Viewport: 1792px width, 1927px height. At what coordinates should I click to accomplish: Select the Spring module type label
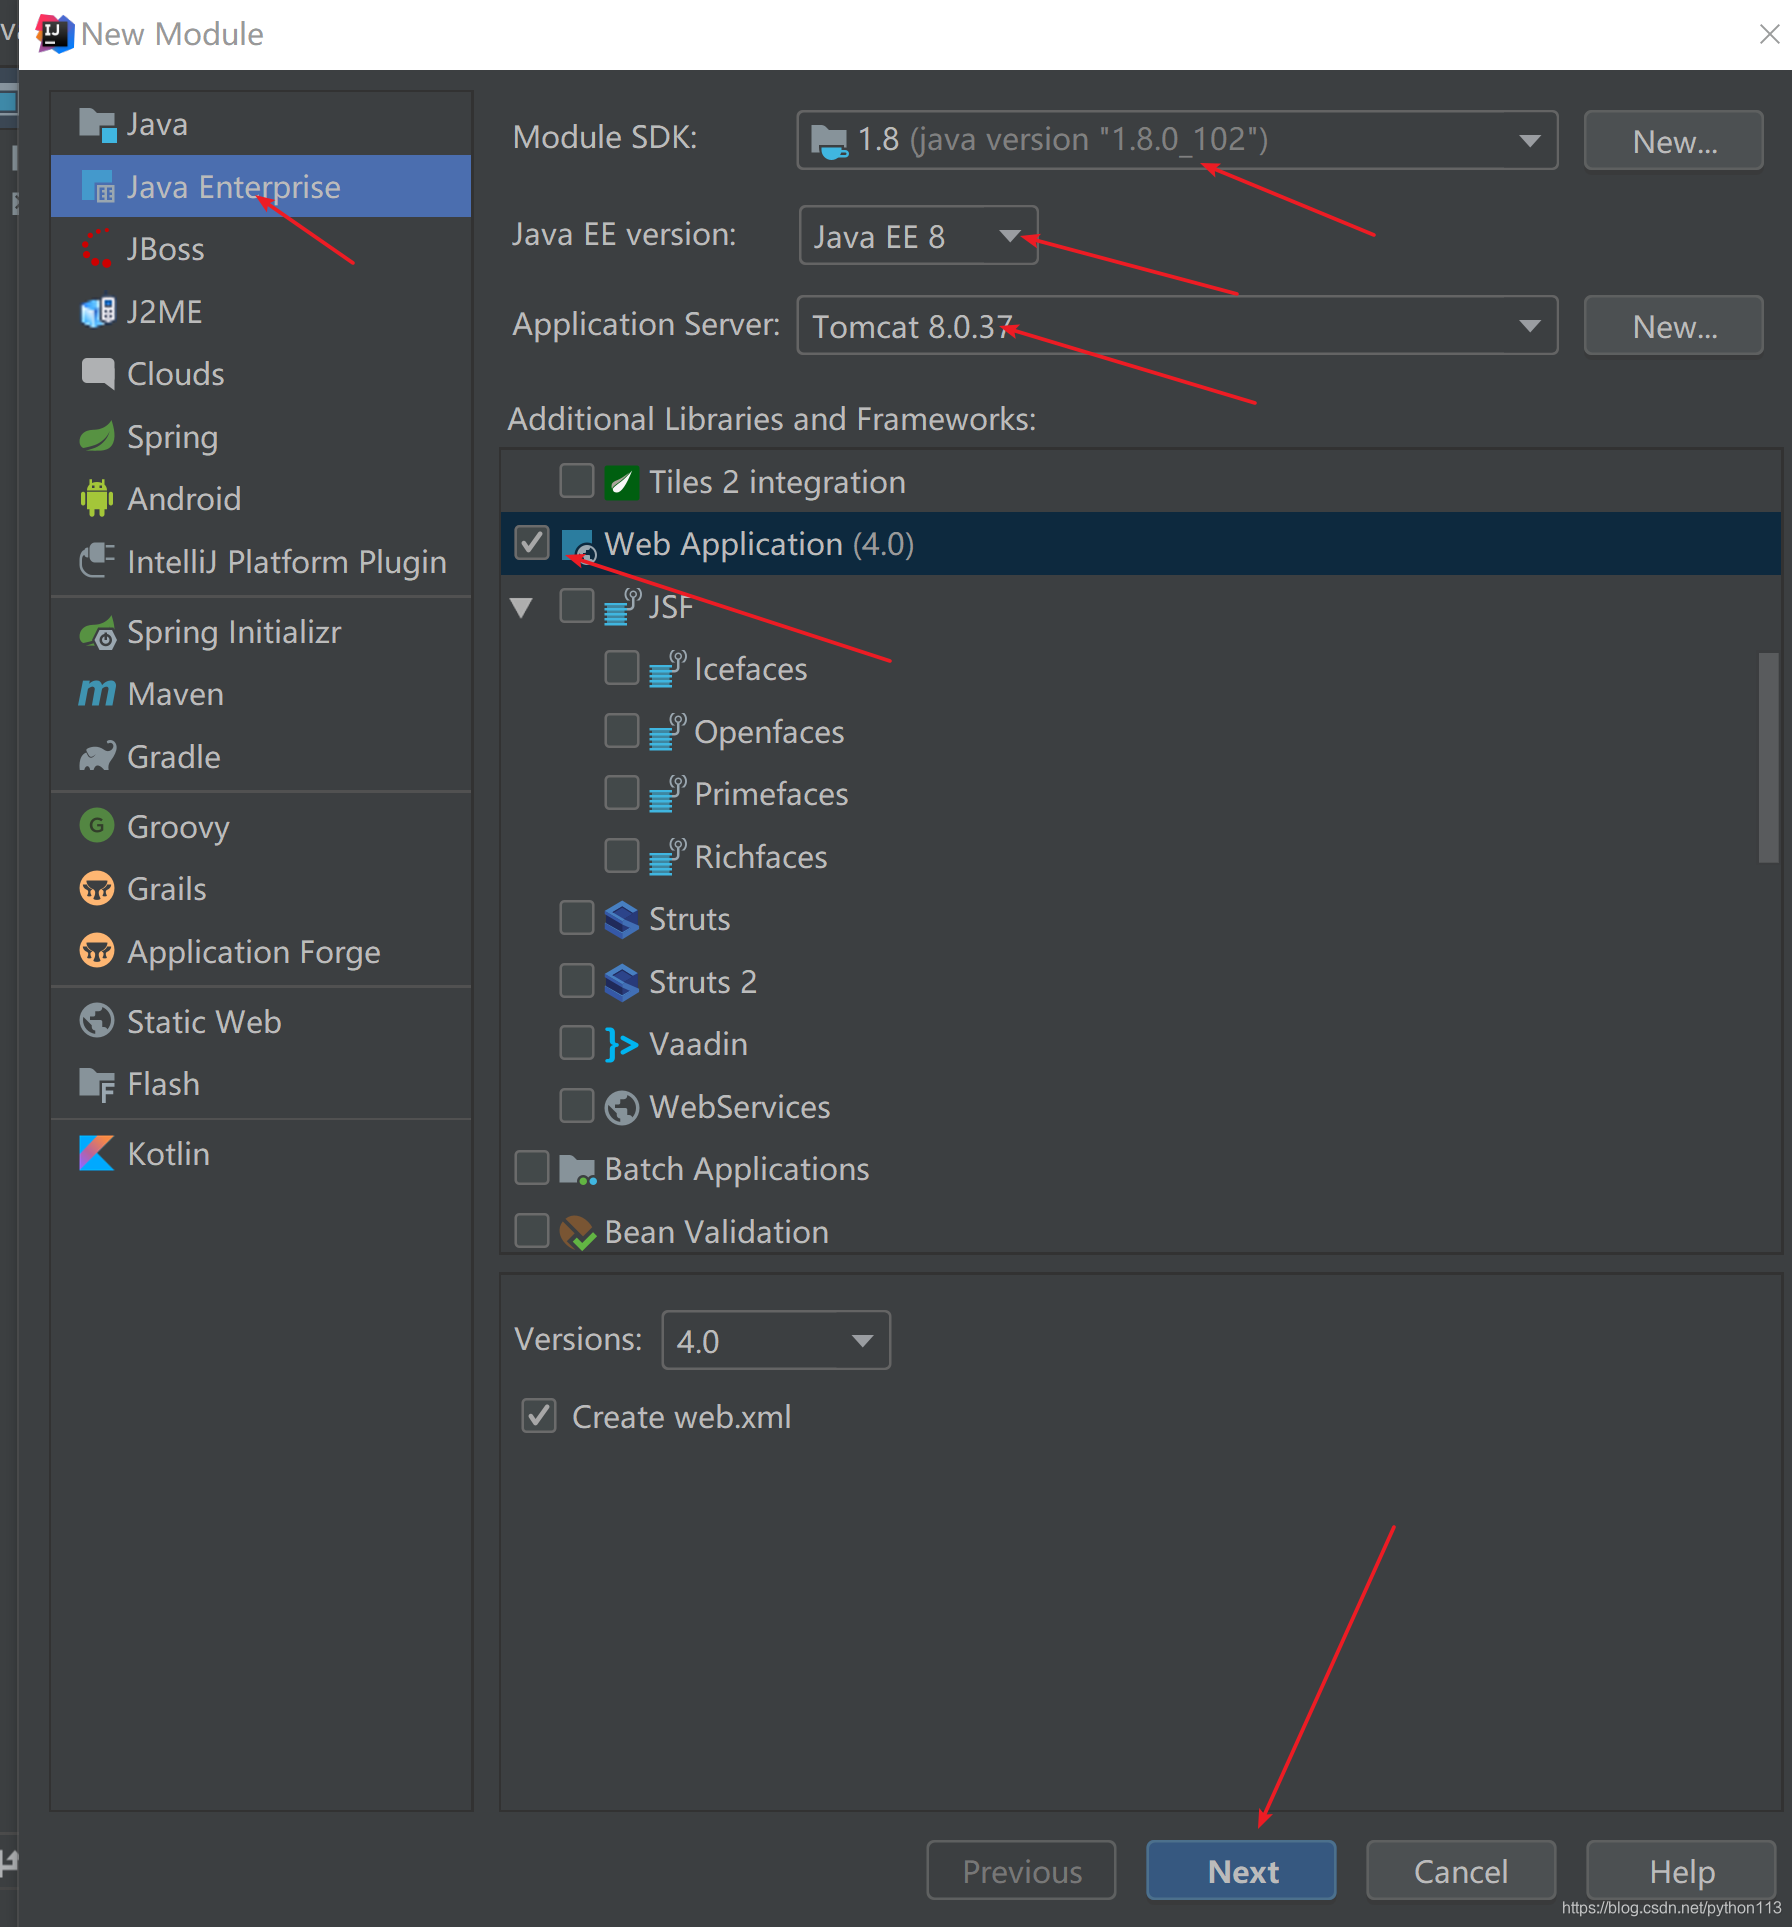(x=172, y=437)
